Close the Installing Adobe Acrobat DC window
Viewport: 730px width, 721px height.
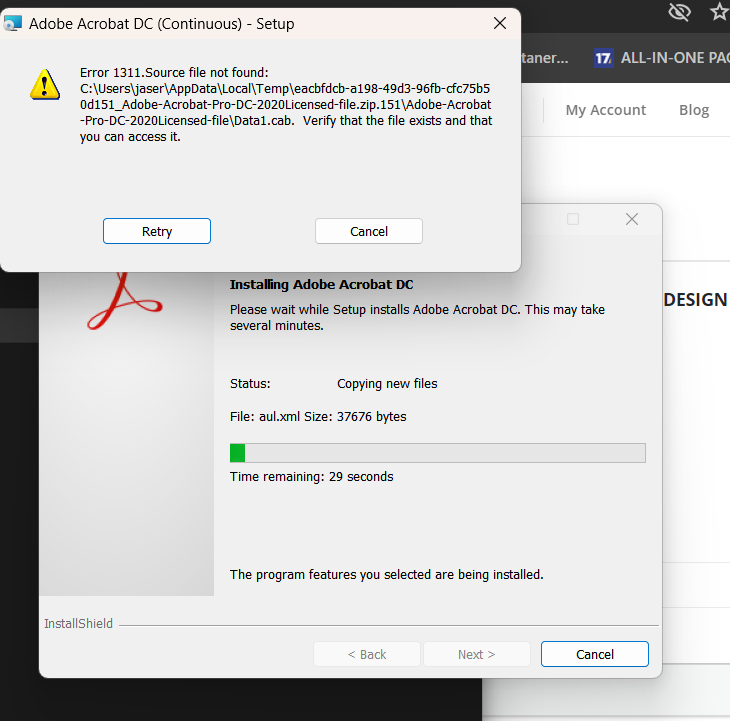click(x=631, y=219)
